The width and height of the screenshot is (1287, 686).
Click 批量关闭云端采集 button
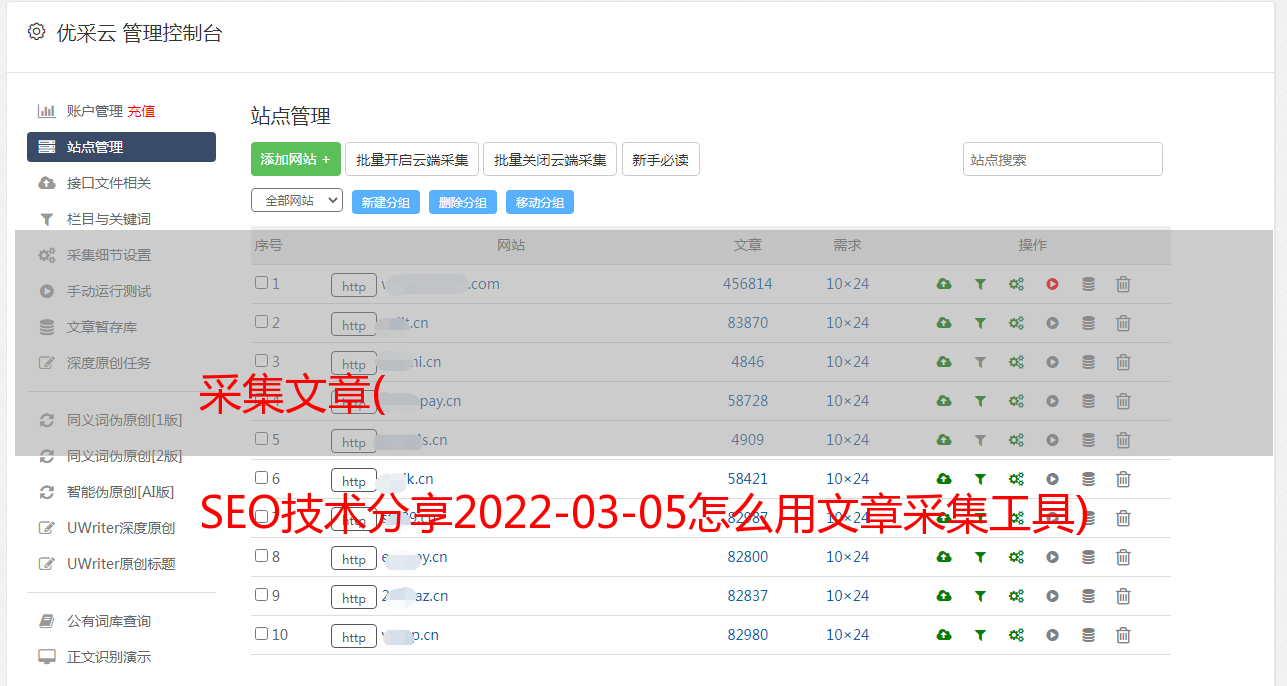[550, 159]
